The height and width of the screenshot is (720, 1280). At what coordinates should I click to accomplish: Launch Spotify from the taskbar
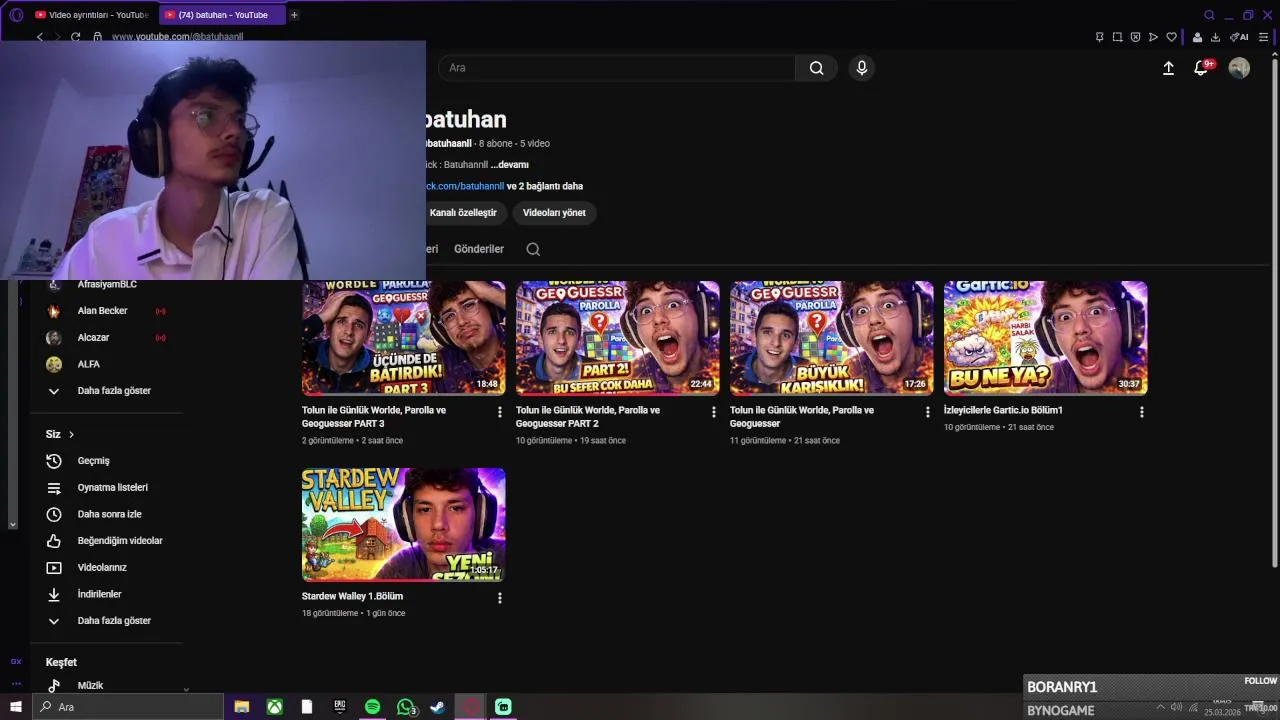click(x=372, y=707)
